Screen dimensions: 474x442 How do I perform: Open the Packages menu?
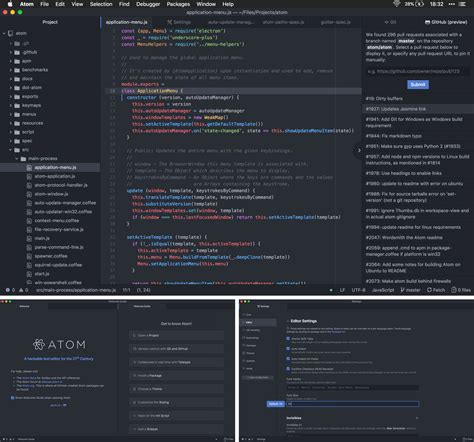pyautogui.click(x=178, y=4)
